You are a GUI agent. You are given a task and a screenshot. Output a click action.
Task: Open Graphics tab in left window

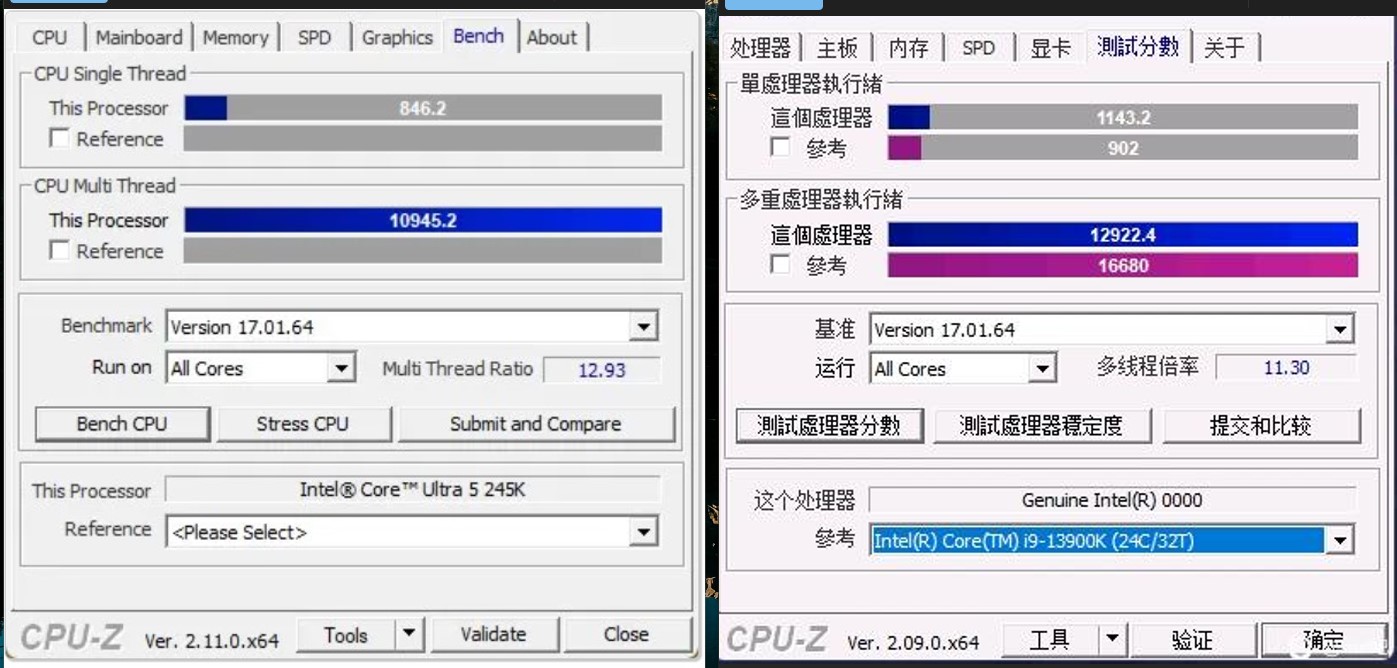(397, 38)
